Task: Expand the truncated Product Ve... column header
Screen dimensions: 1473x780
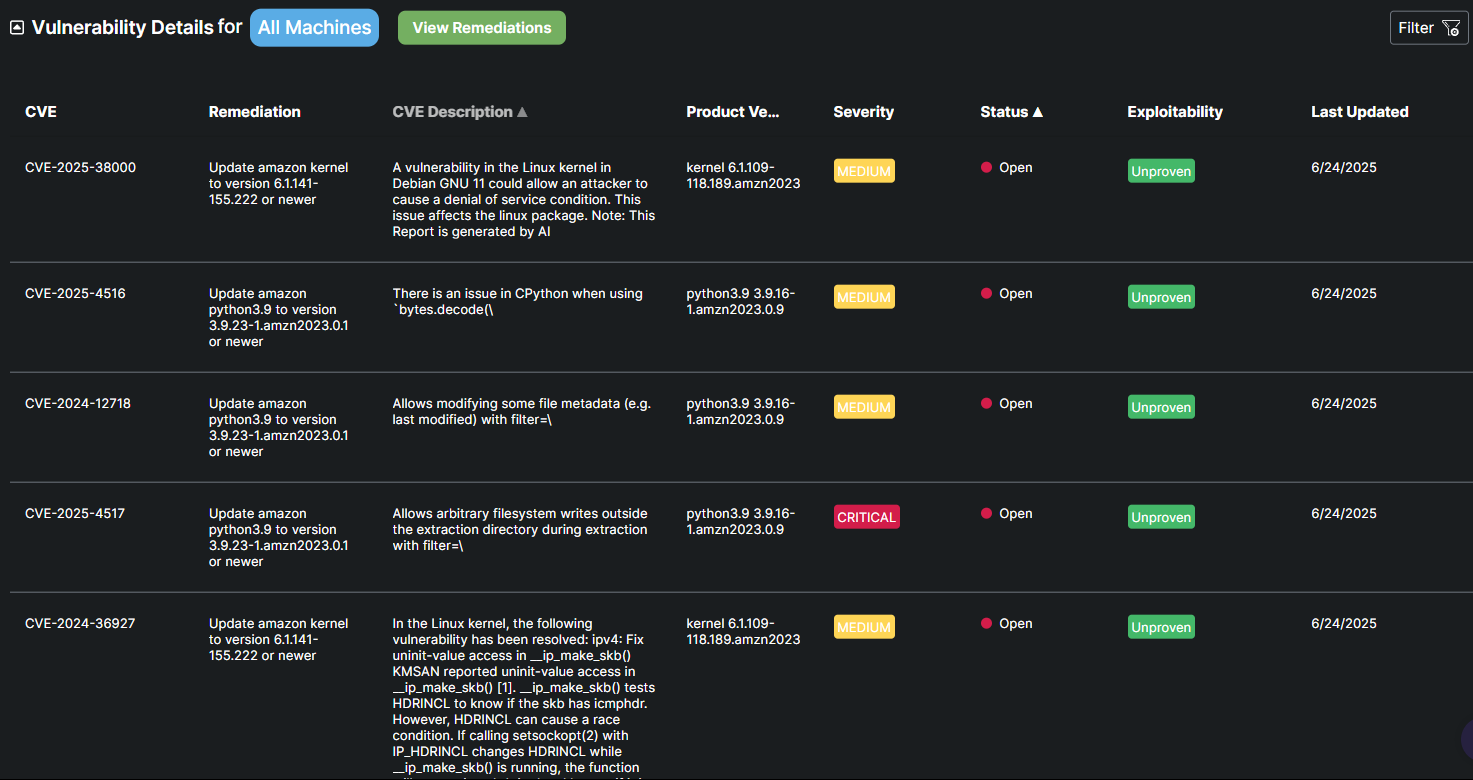Action: 732,112
